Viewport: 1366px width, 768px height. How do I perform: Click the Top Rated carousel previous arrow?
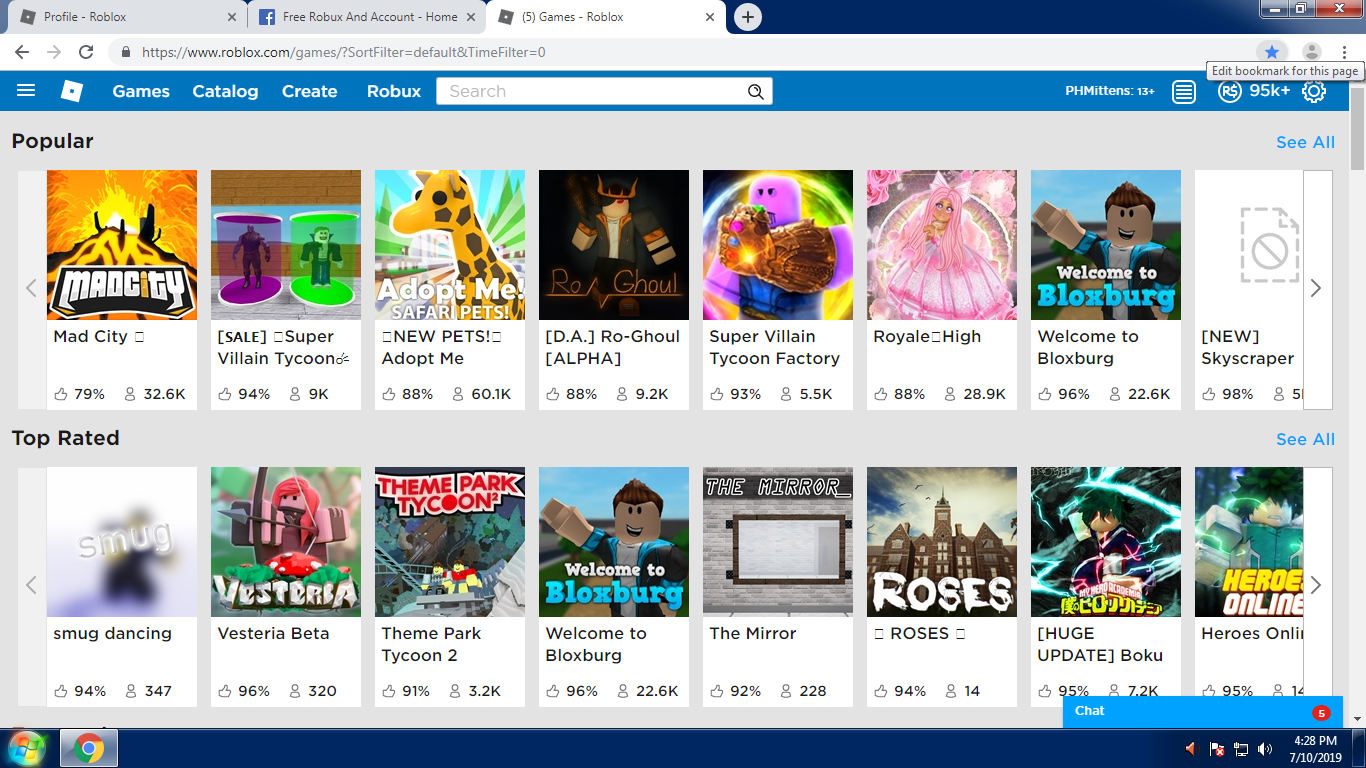31,585
